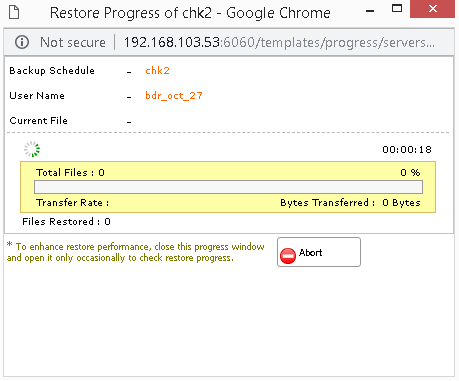The height and width of the screenshot is (381, 459).
Task: Close the Restore Progress window
Action: click(432, 9)
